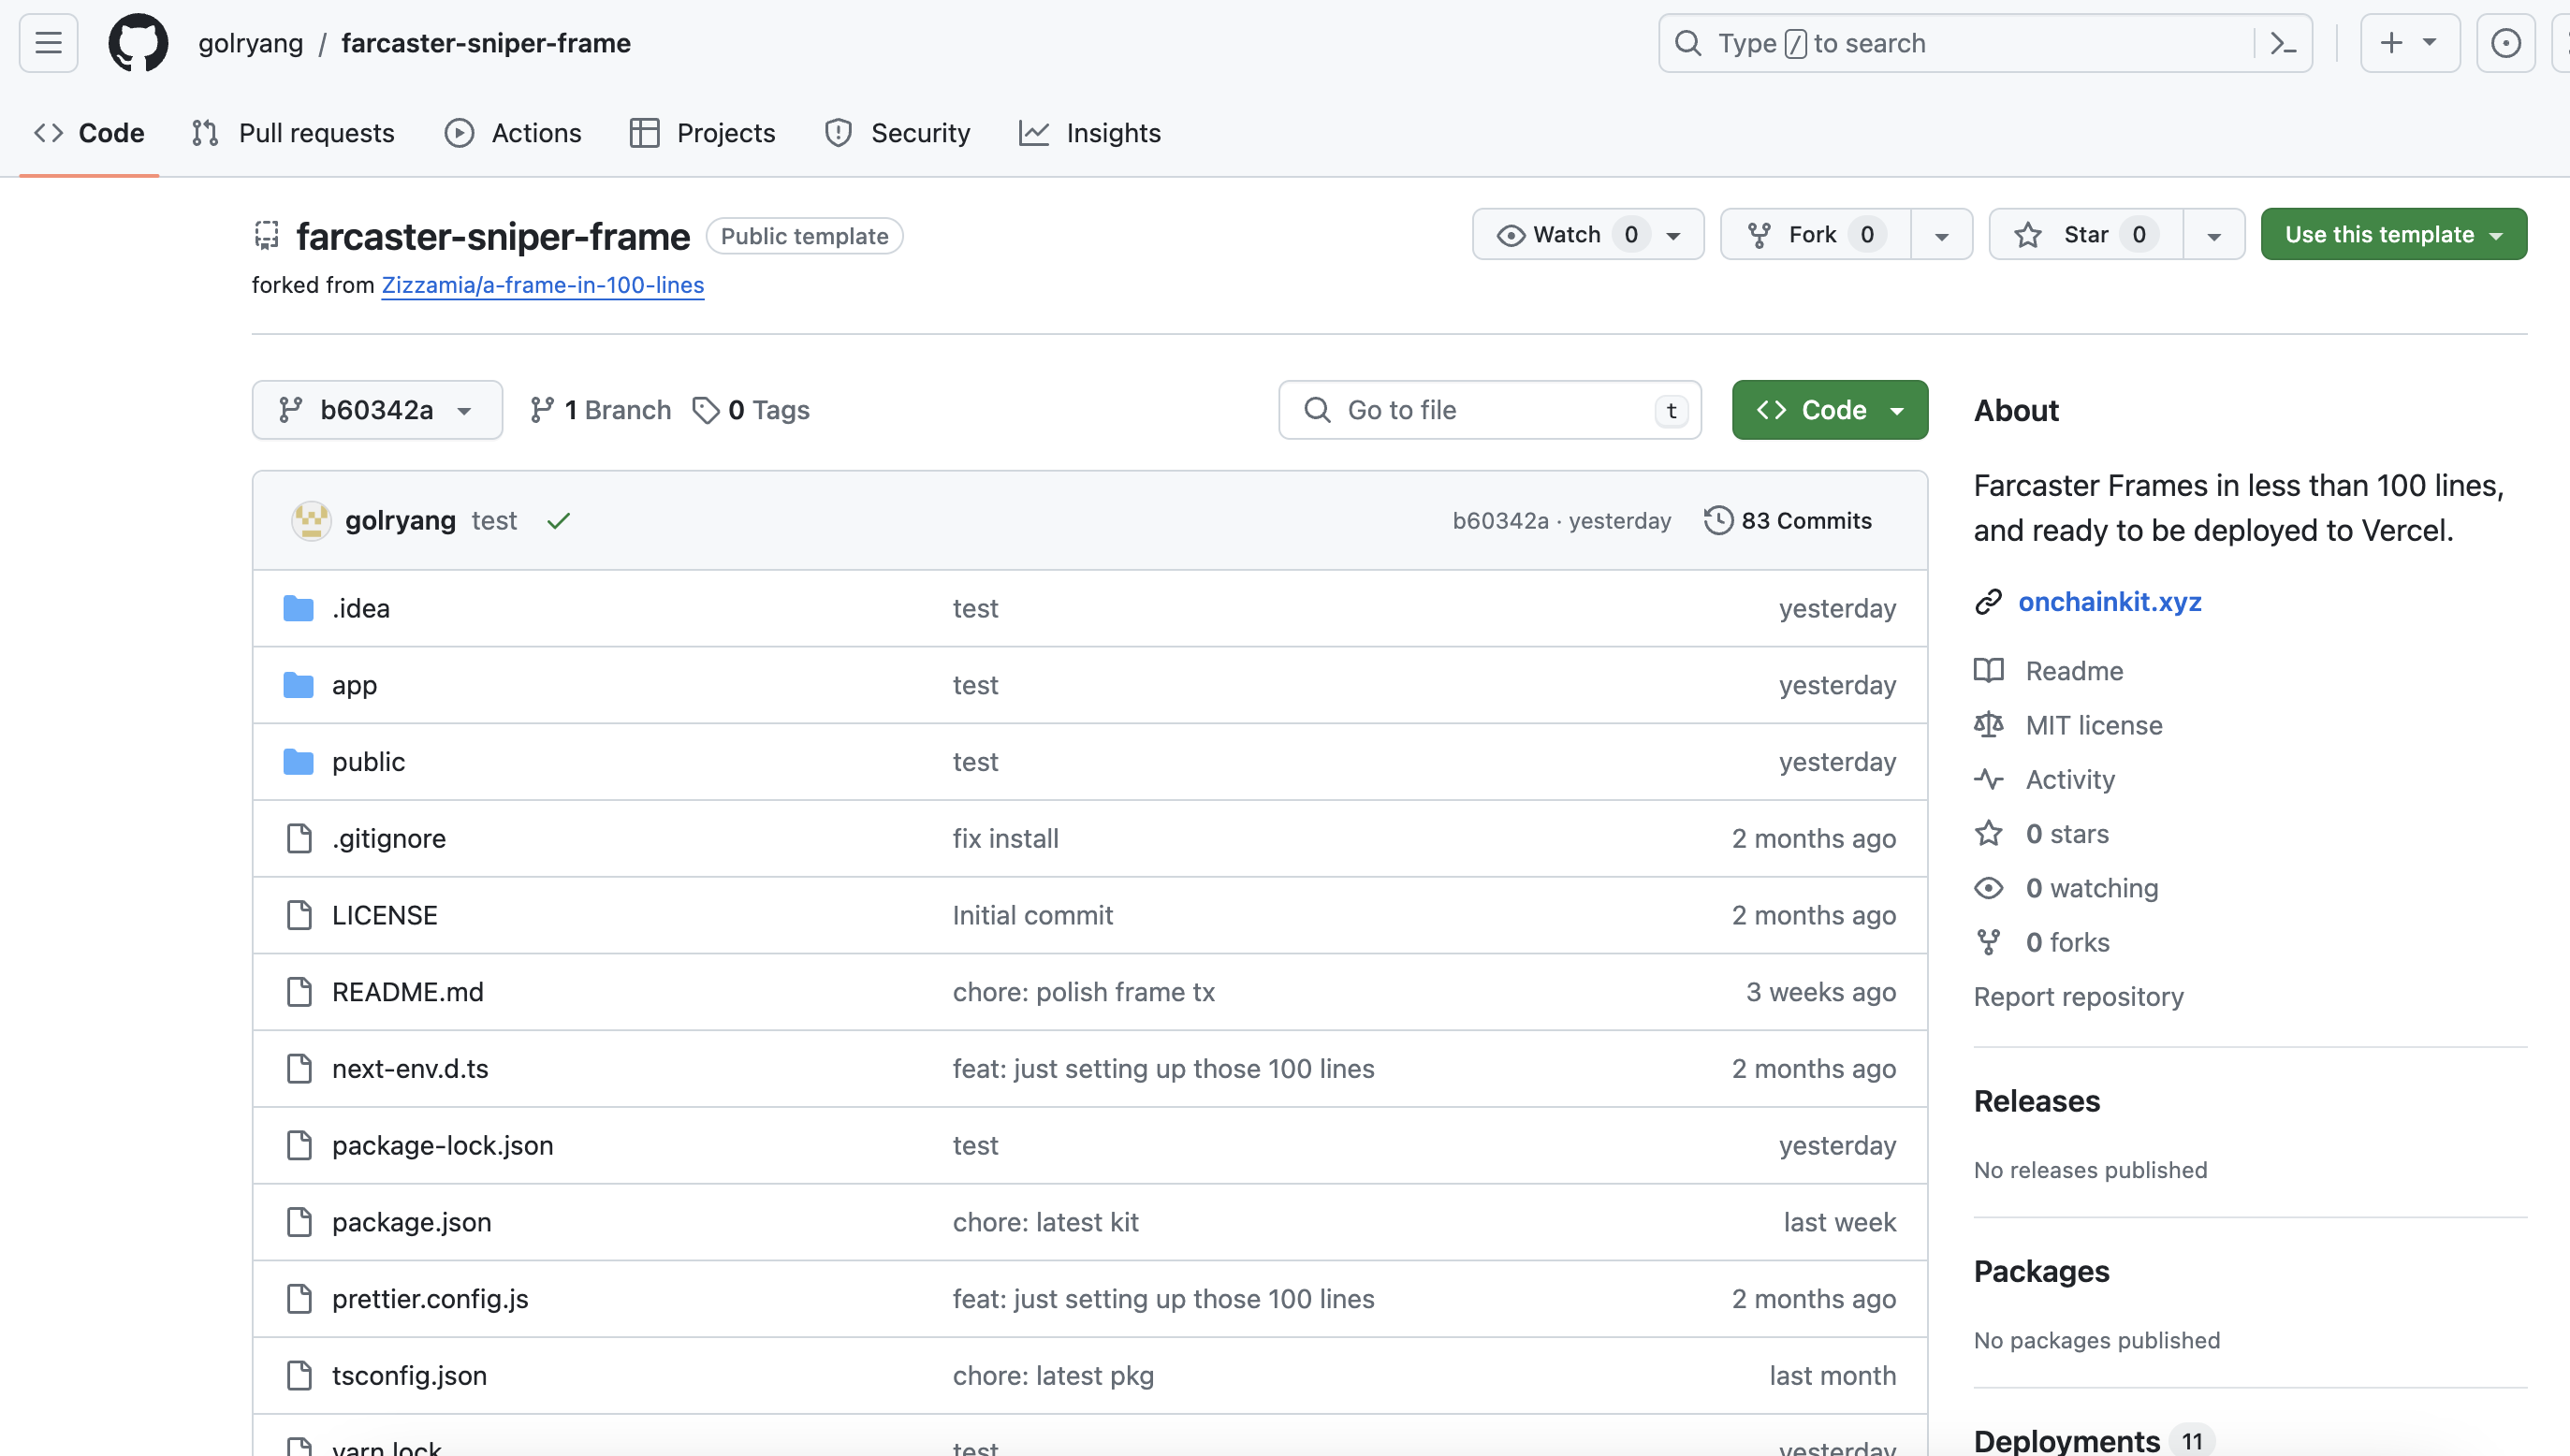Open the plus create-new dropdown
2570x1456 pixels.
tap(2409, 43)
